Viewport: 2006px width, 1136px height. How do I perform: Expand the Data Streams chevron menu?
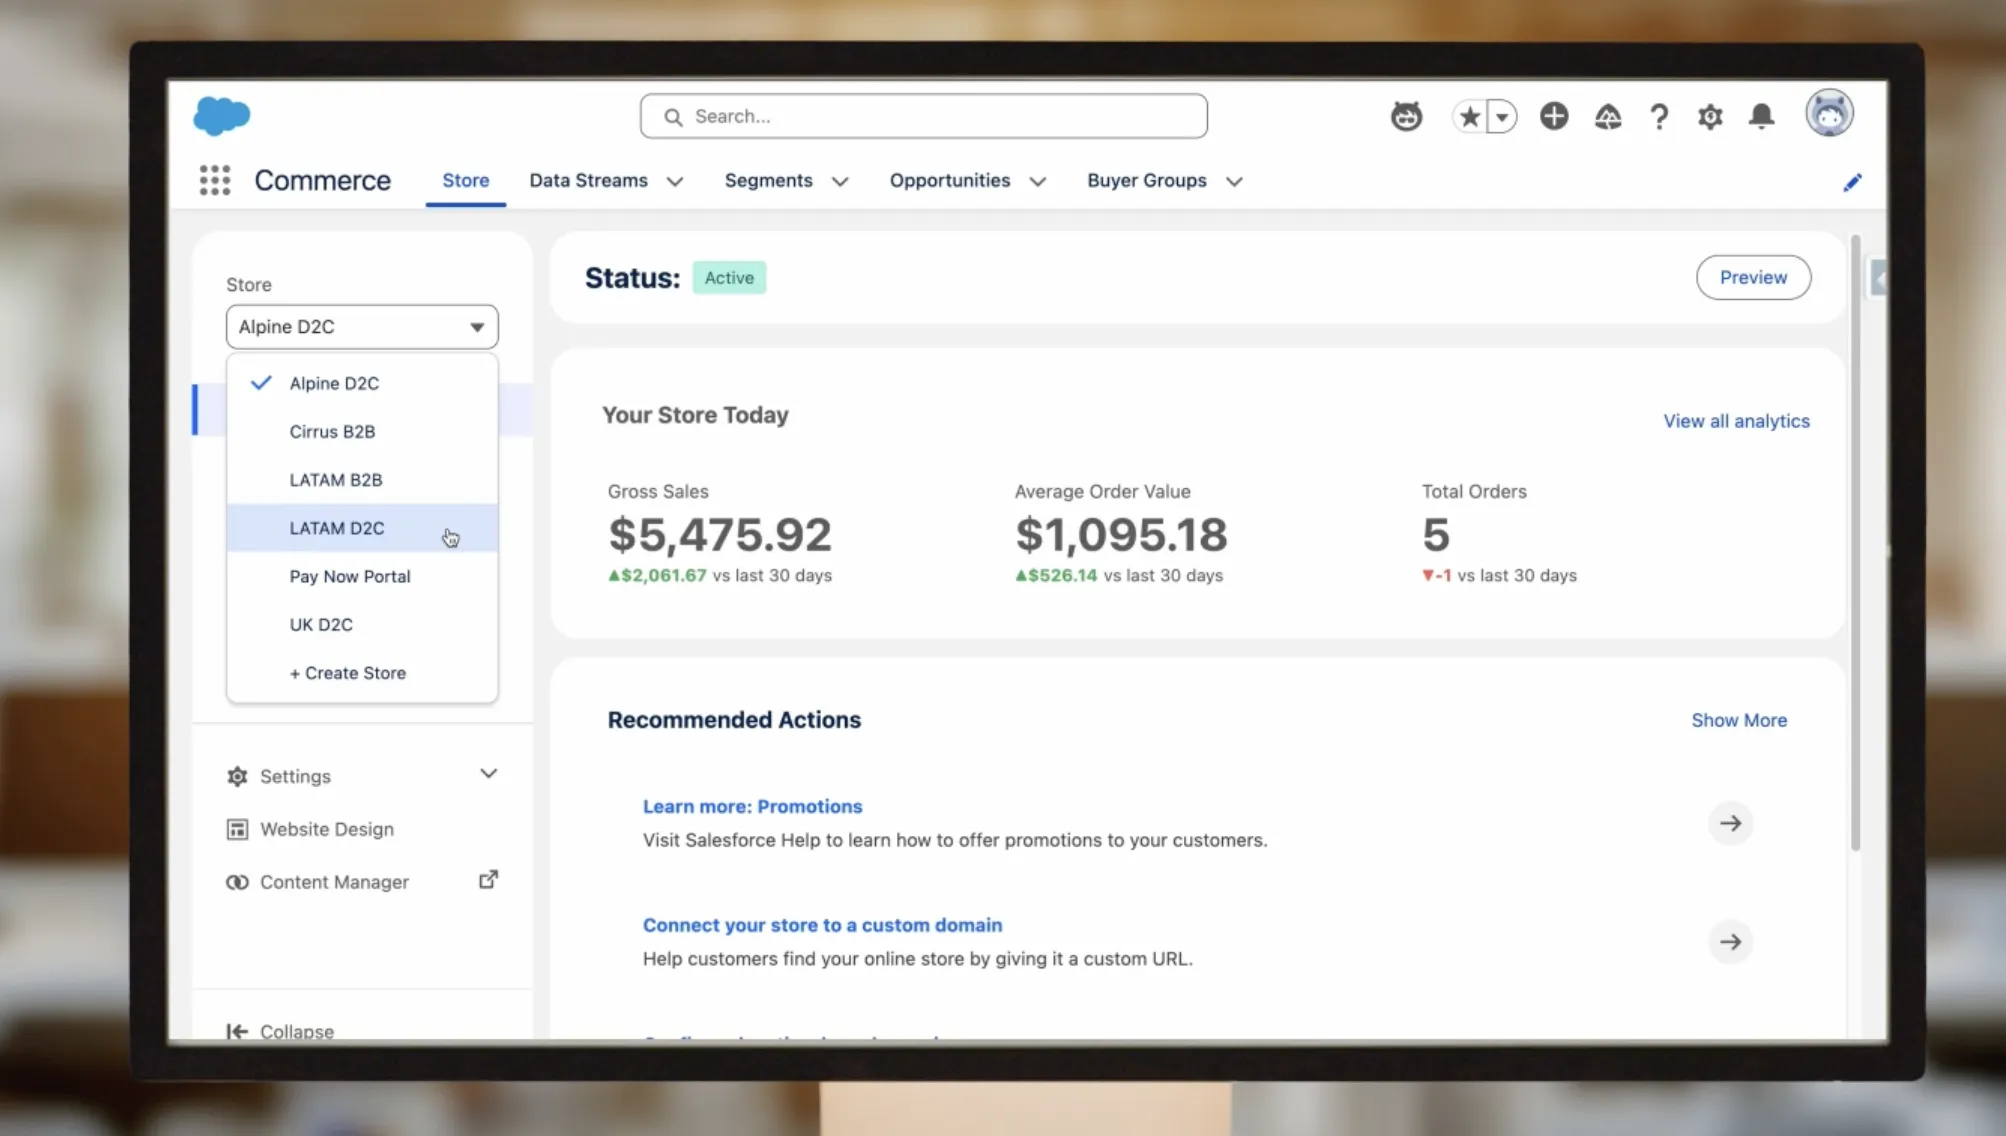click(x=675, y=182)
